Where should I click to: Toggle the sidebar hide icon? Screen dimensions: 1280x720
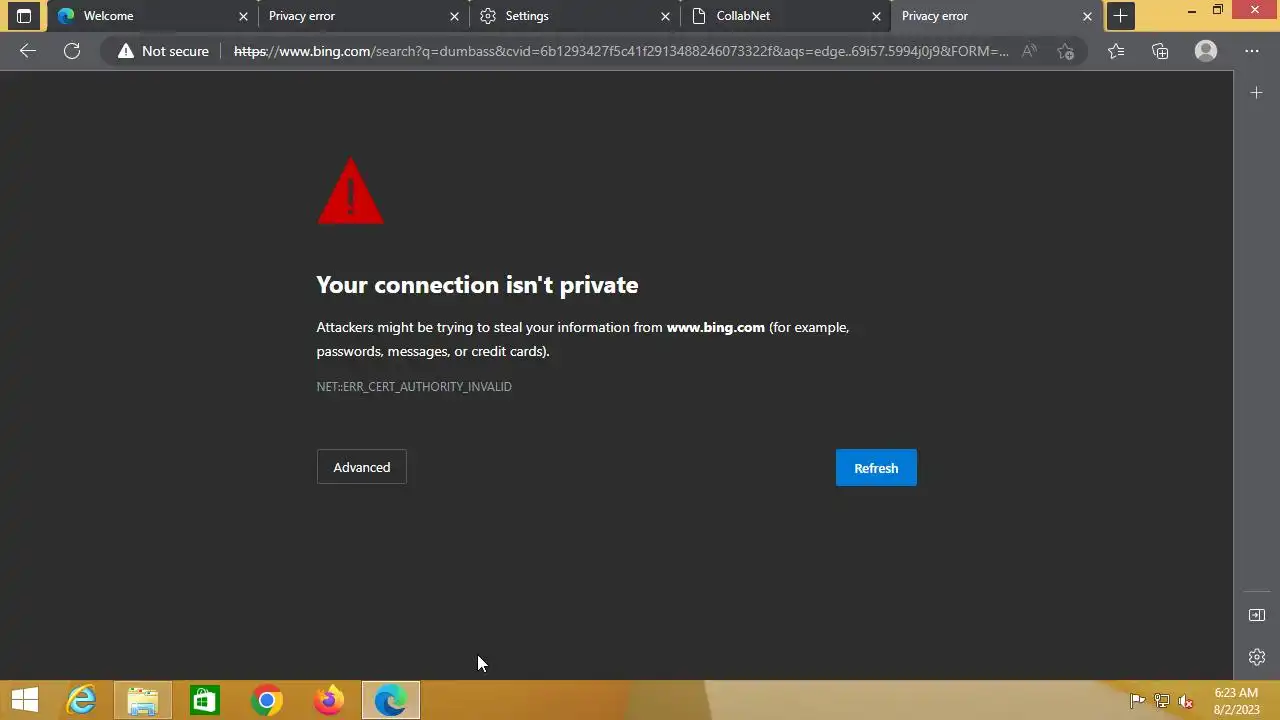click(x=1257, y=615)
